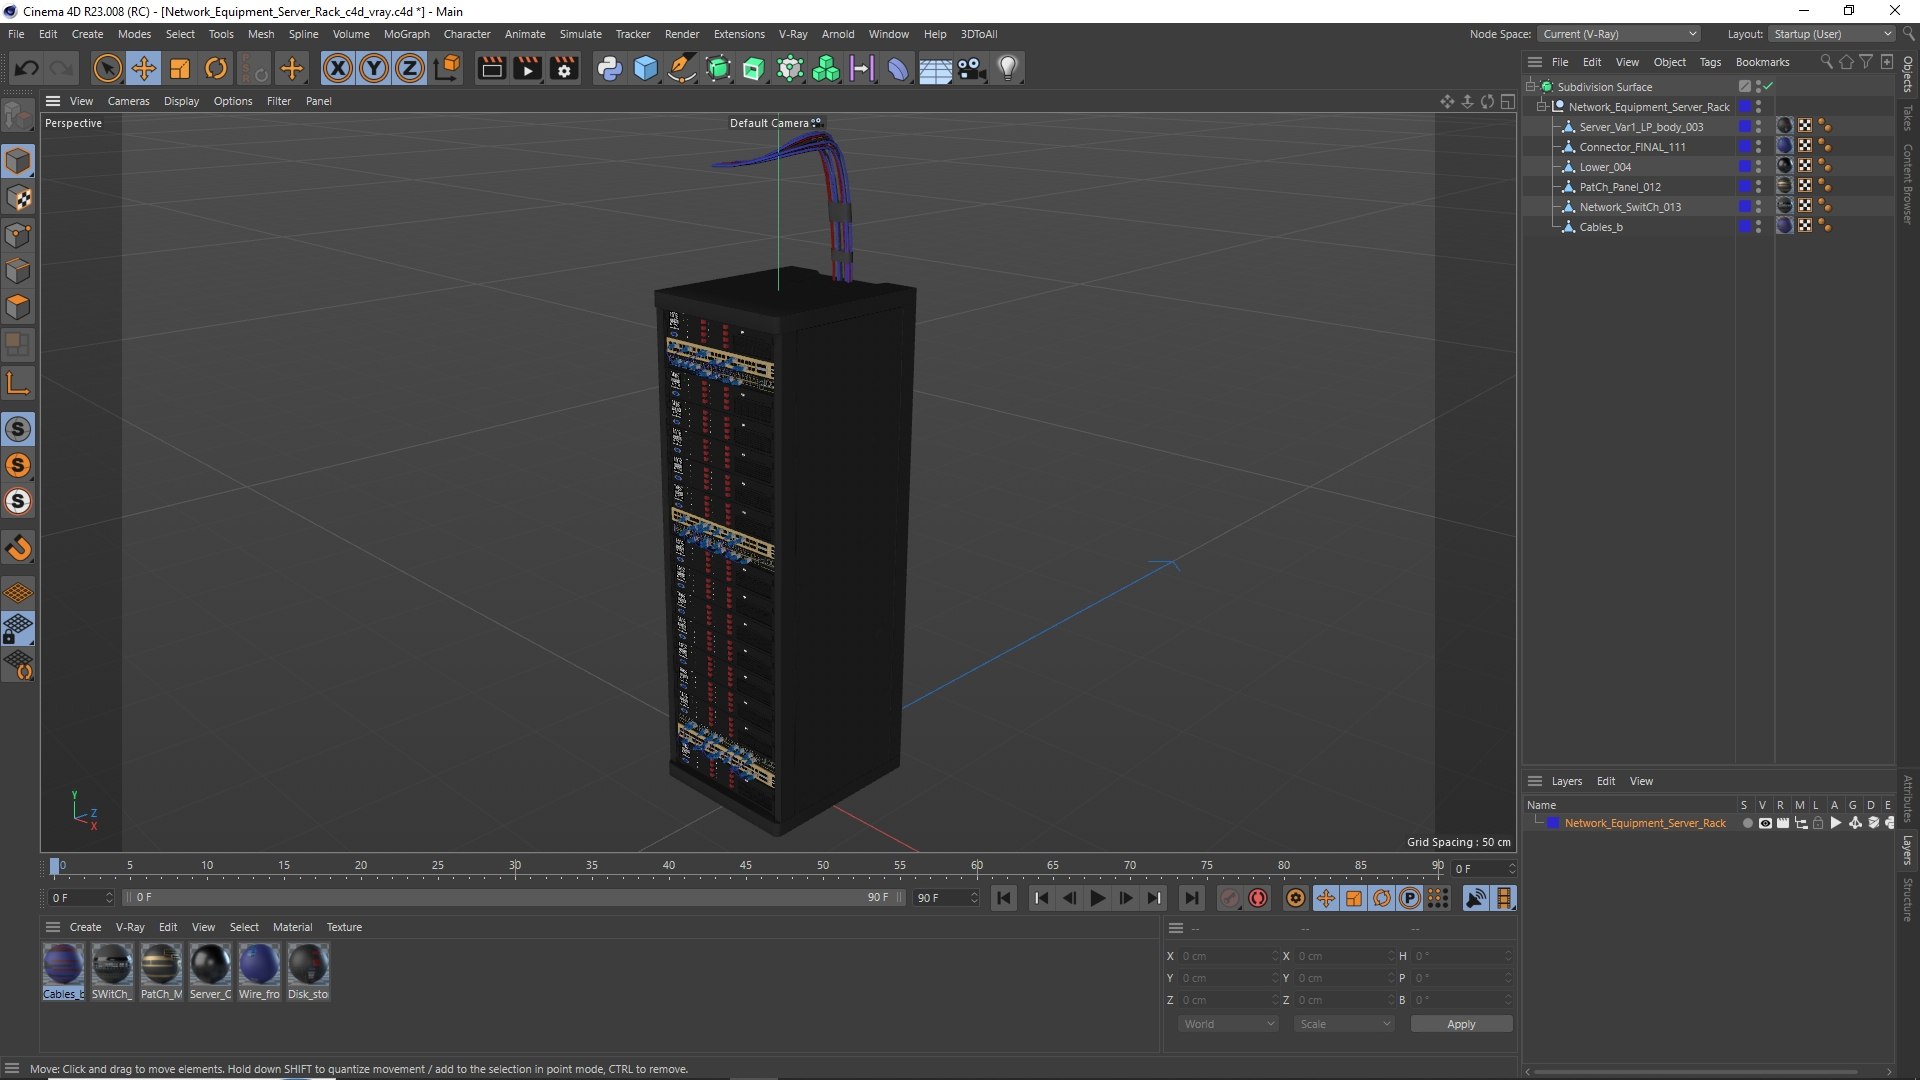1920x1080 pixels.
Task: Toggle layer view eye for Network_Equipment_Server_Rack
Action: [x=1765, y=823]
